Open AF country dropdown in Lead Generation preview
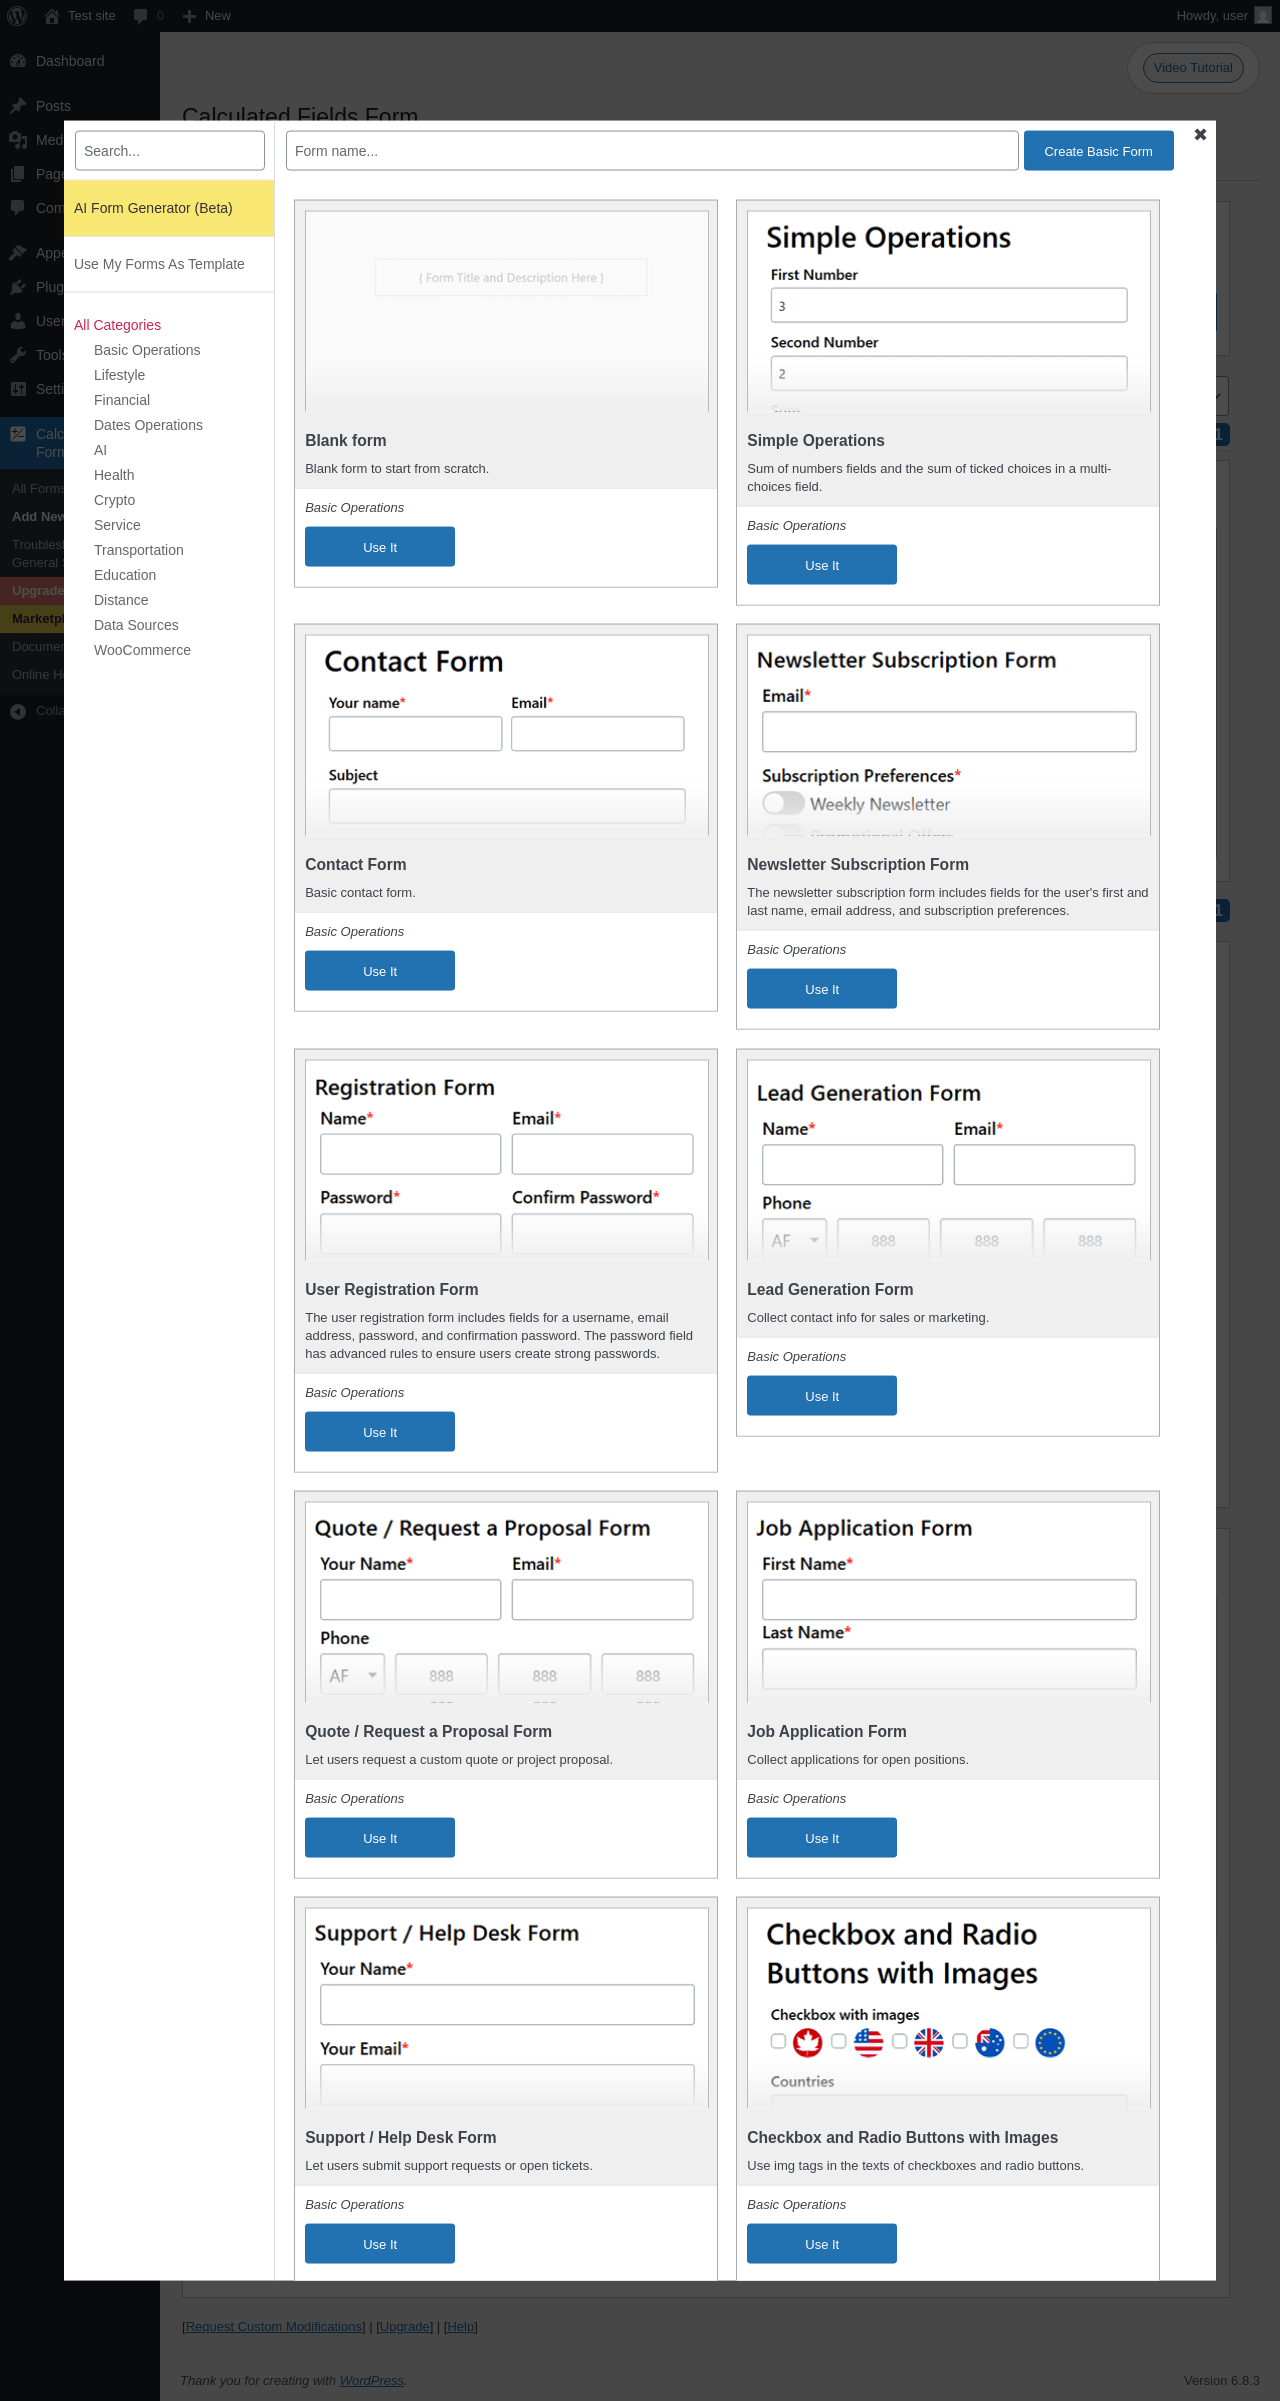The image size is (1280, 2401). coord(794,1240)
